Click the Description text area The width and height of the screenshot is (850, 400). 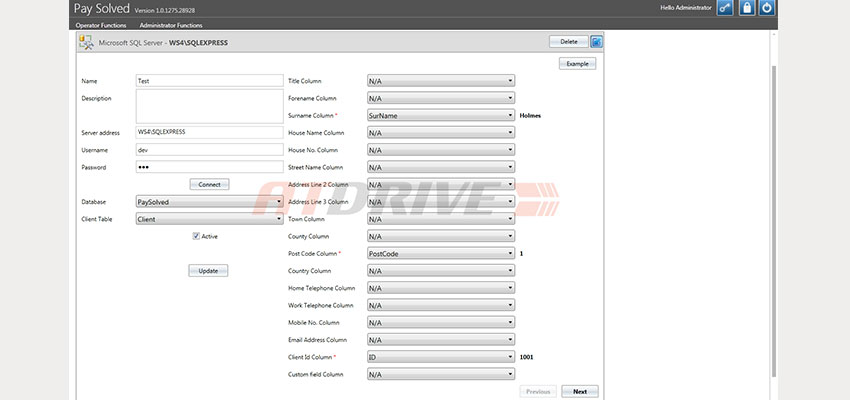click(209, 106)
